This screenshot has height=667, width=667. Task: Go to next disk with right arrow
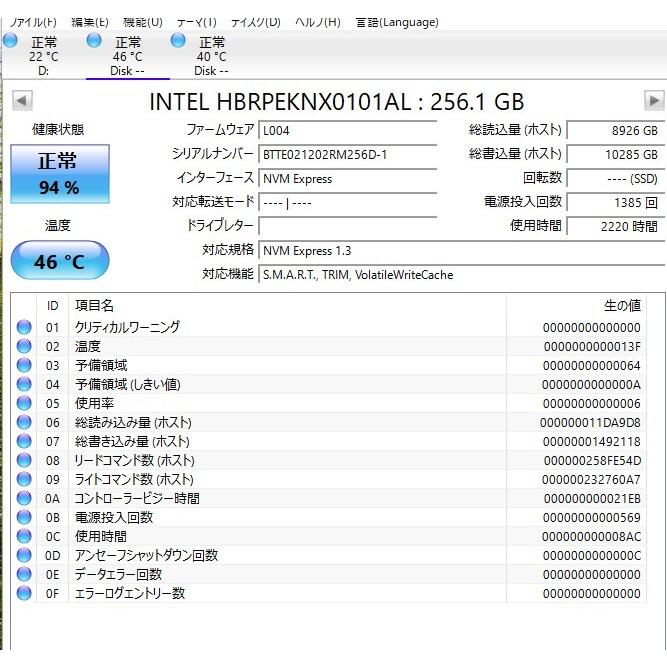[x=654, y=101]
